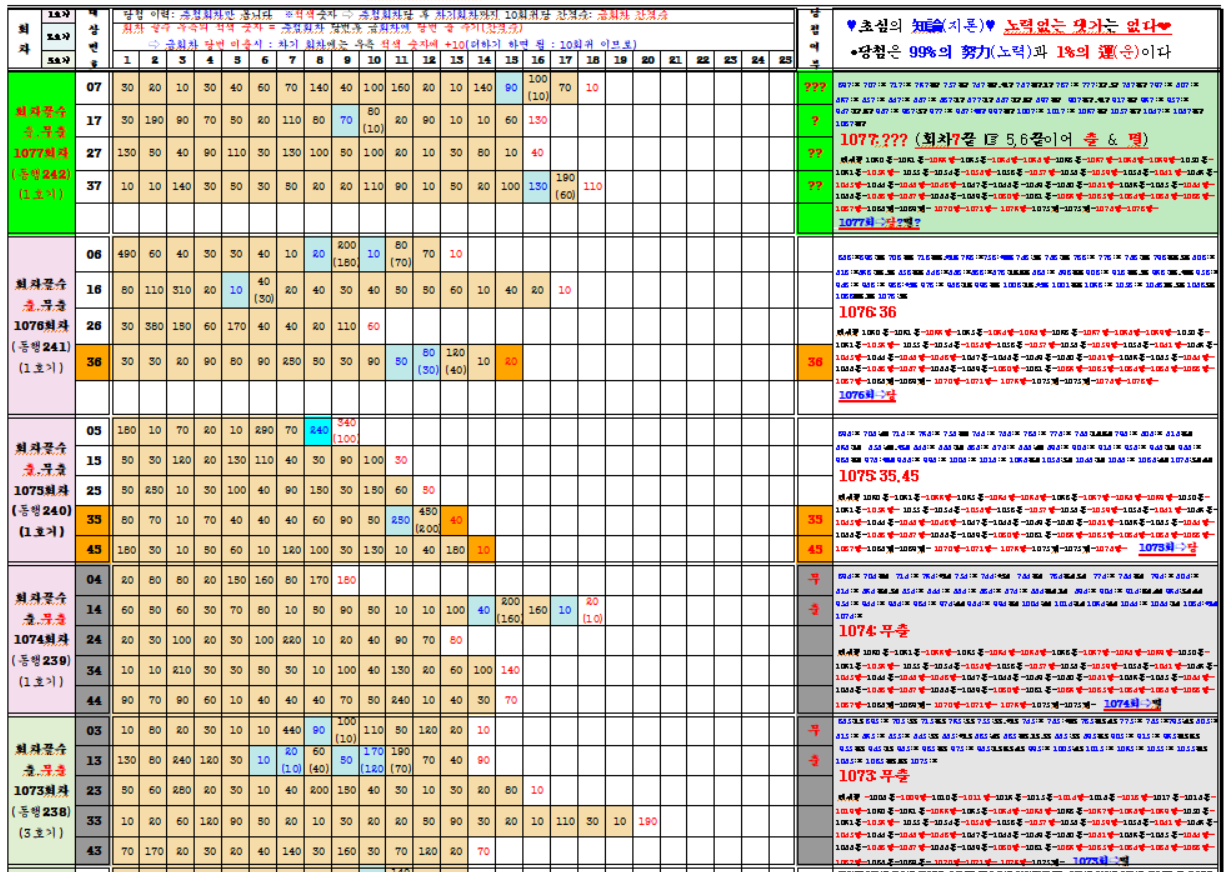Click column header 1 in the grid

pyautogui.click(x=127, y=60)
